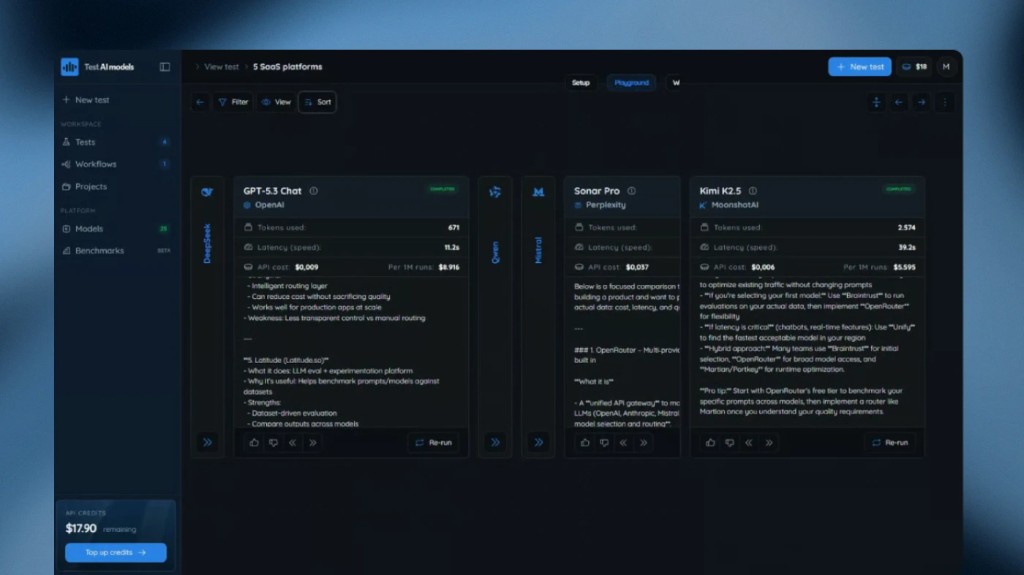Open Workflows workspace item

coord(115,164)
